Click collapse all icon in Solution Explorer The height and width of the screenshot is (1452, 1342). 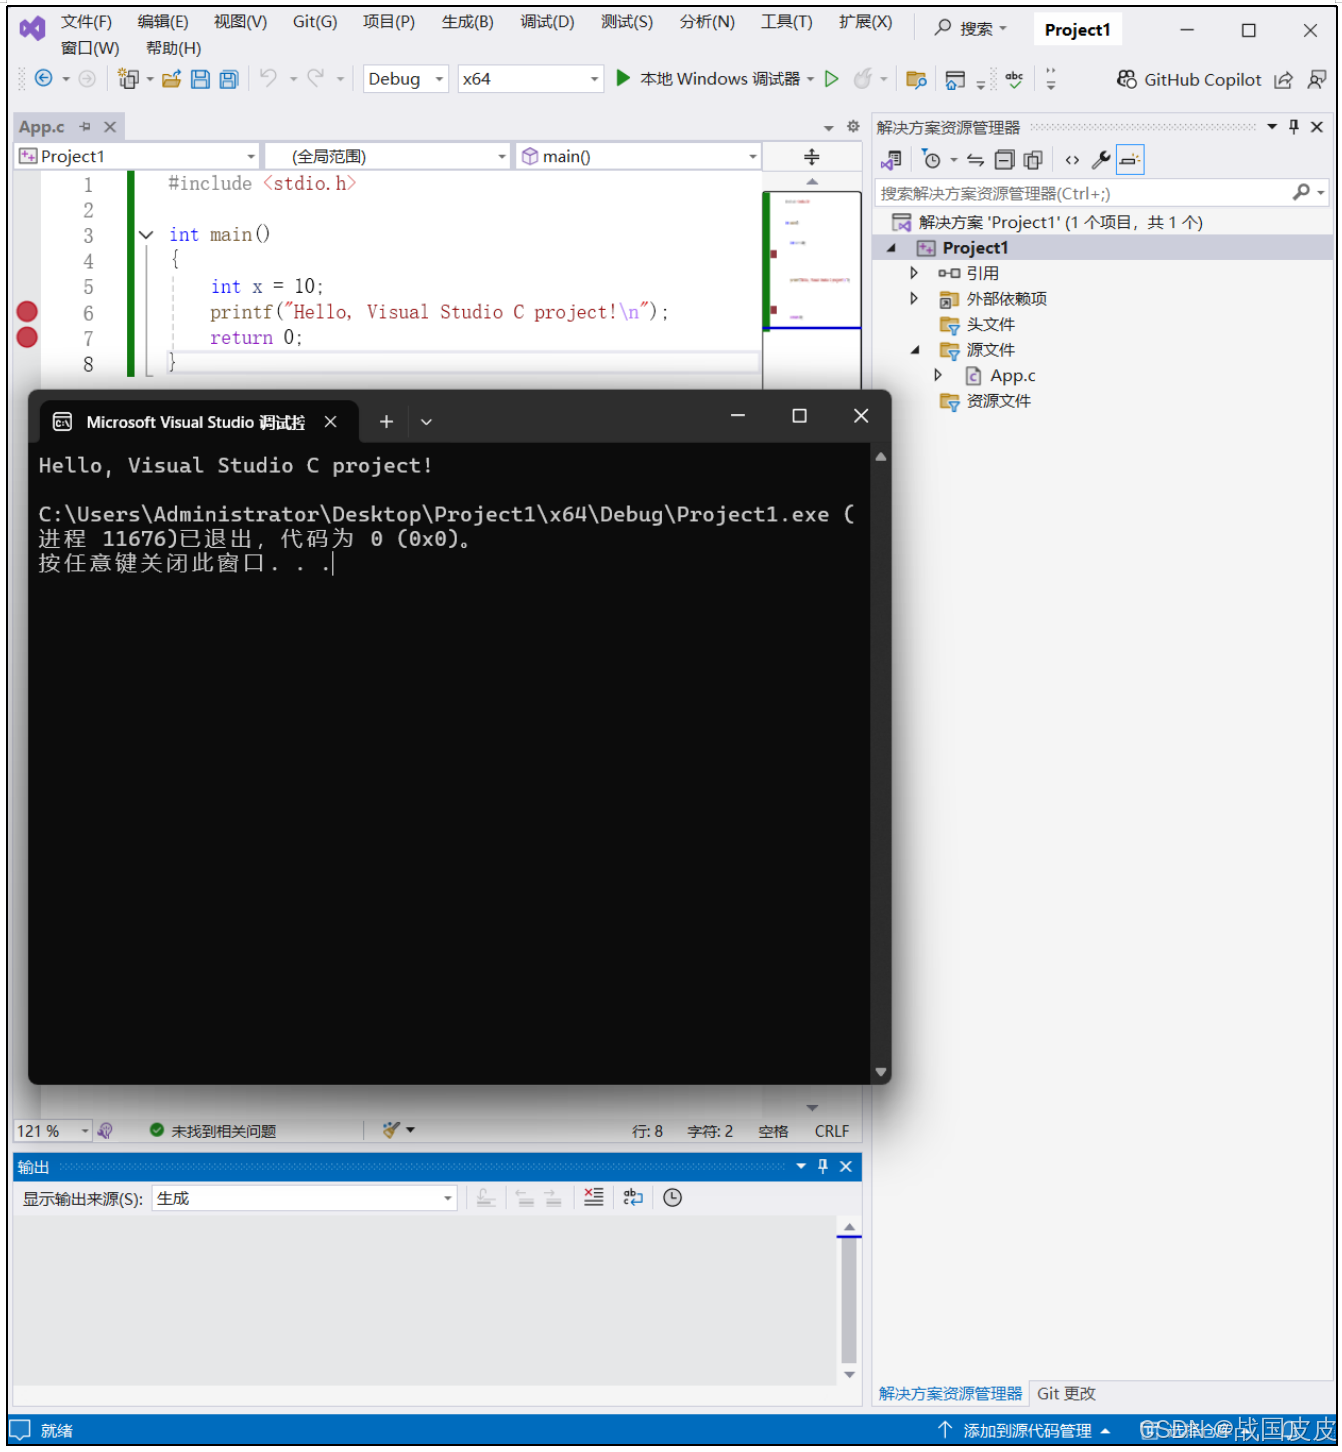coord(1004,160)
